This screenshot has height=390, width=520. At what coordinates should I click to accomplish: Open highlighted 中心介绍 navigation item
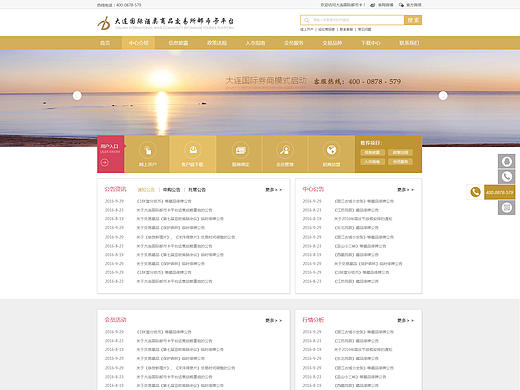click(x=138, y=43)
